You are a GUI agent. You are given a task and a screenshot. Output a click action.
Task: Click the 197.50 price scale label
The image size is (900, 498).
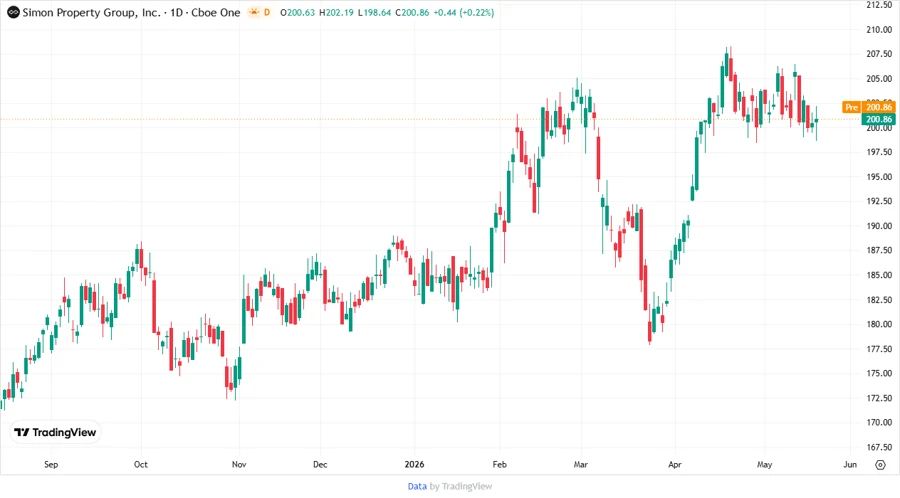tap(879, 152)
